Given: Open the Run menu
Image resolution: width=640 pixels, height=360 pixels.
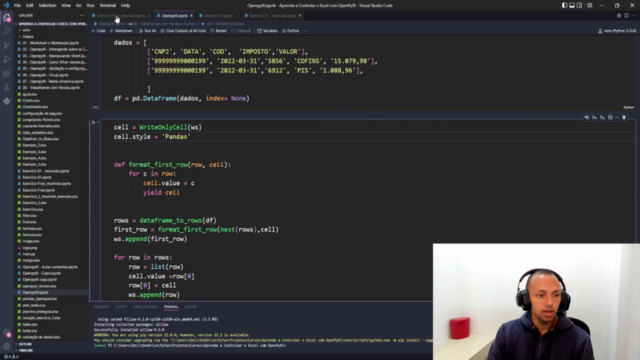Looking at the screenshot, I should [x=91, y=5].
